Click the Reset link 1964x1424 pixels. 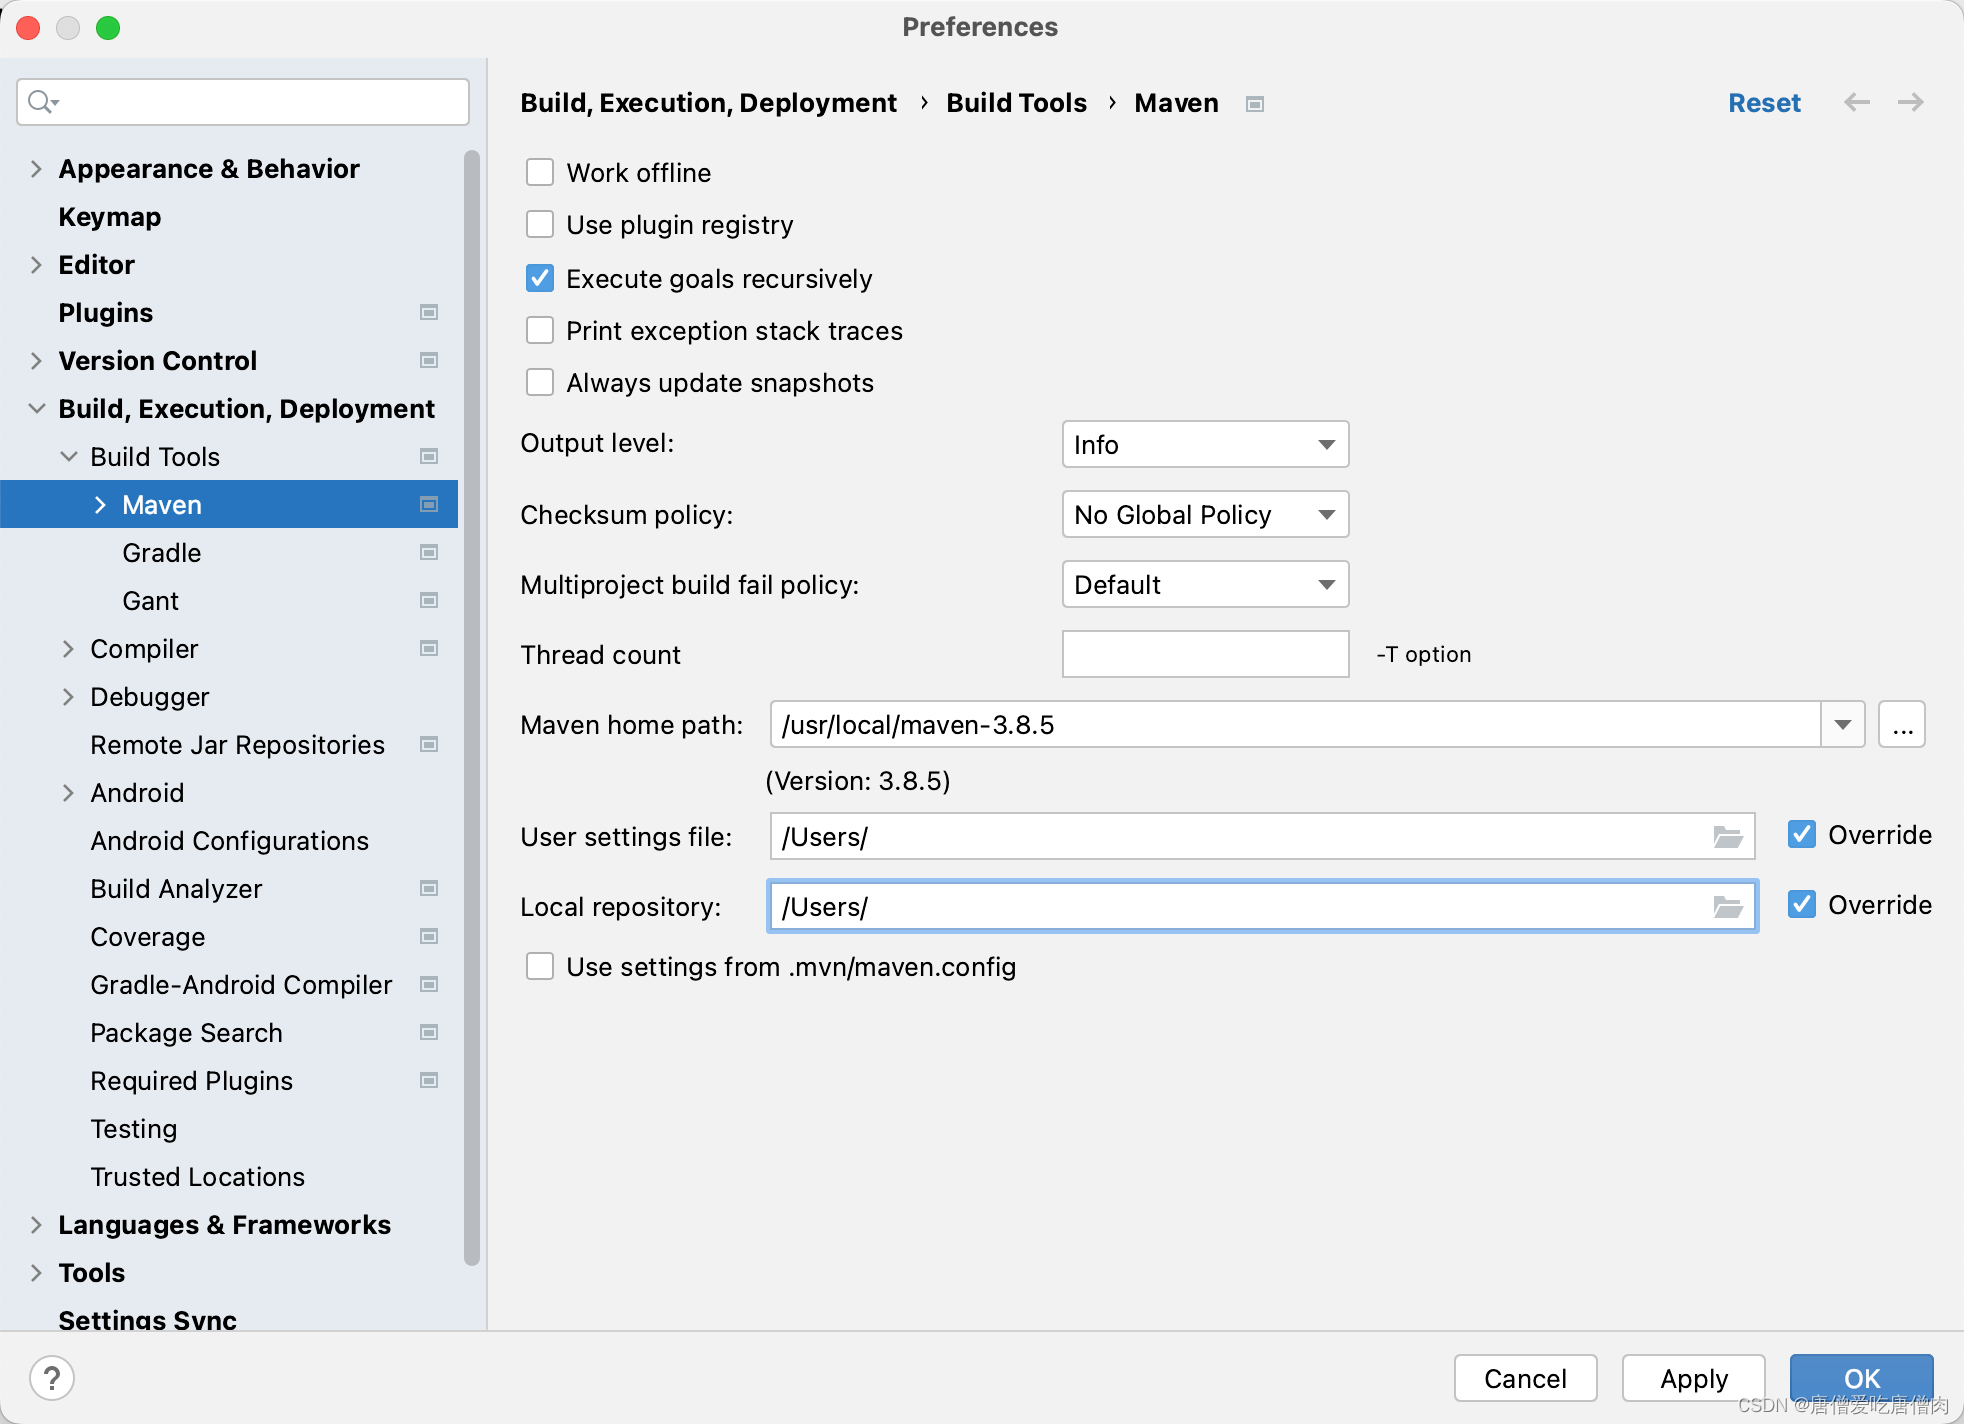pyautogui.click(x=1763, y=102)
